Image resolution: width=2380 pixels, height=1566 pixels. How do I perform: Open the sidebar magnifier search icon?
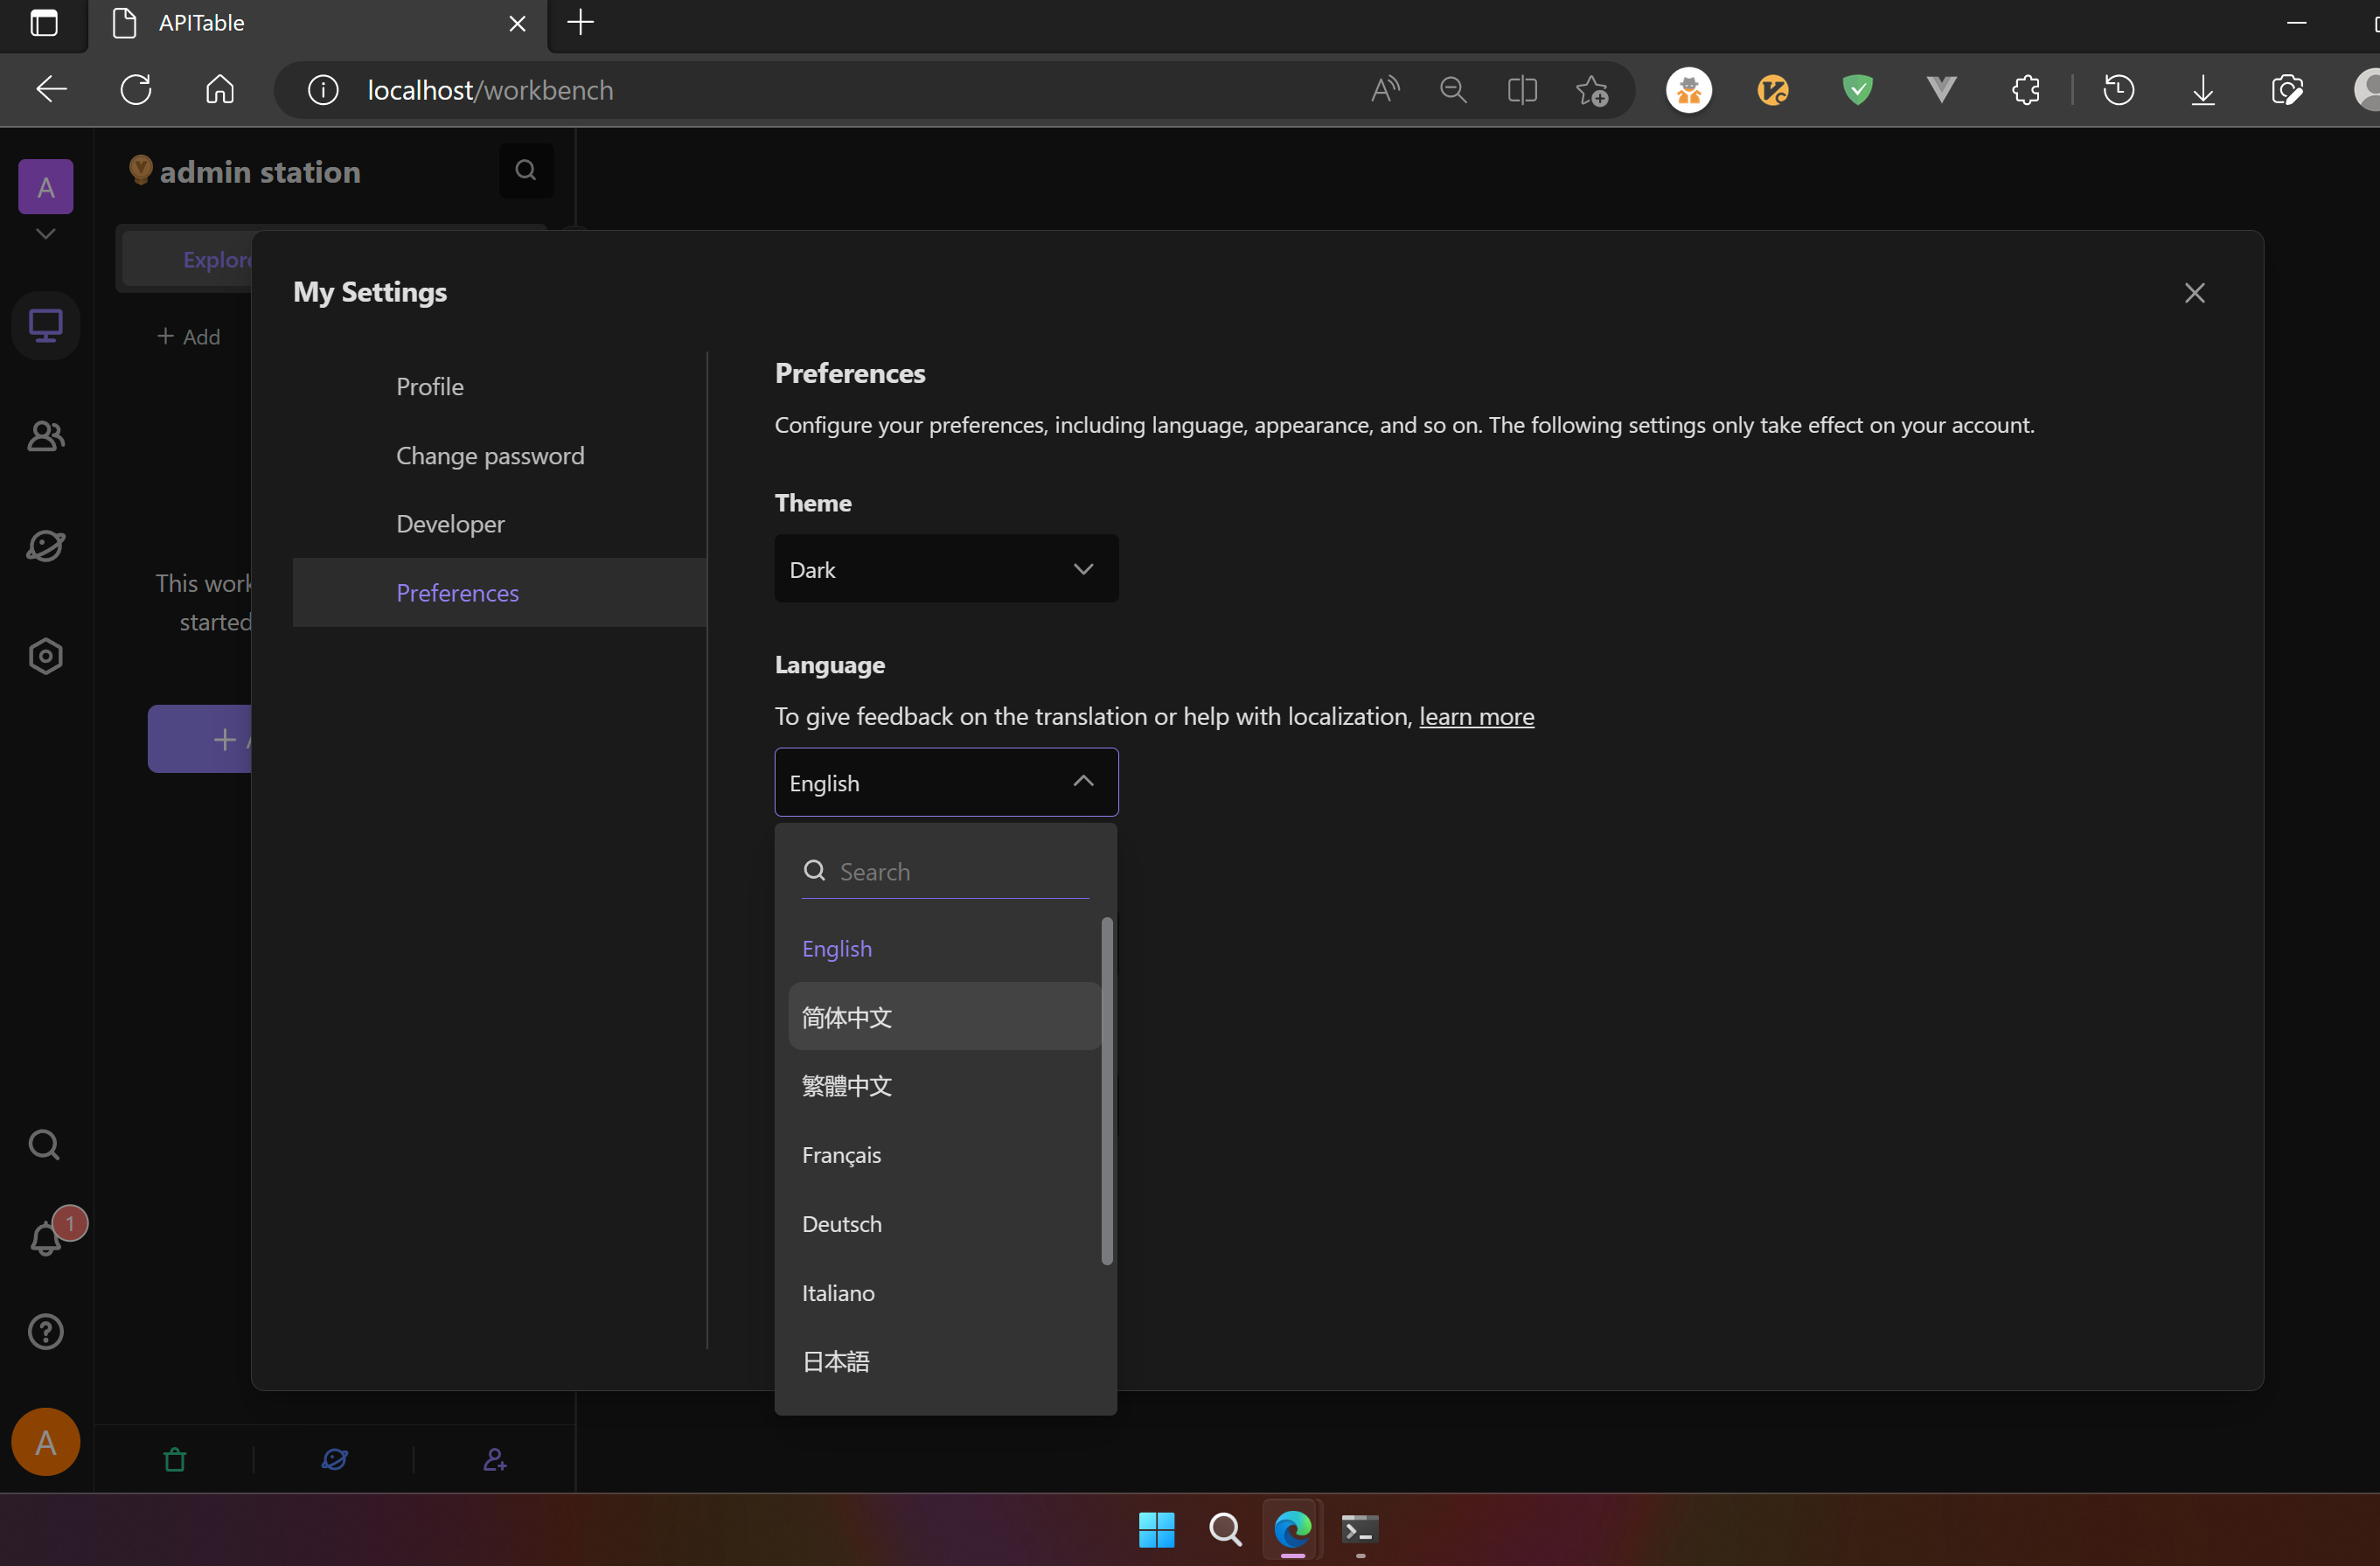click(44, 1144)
